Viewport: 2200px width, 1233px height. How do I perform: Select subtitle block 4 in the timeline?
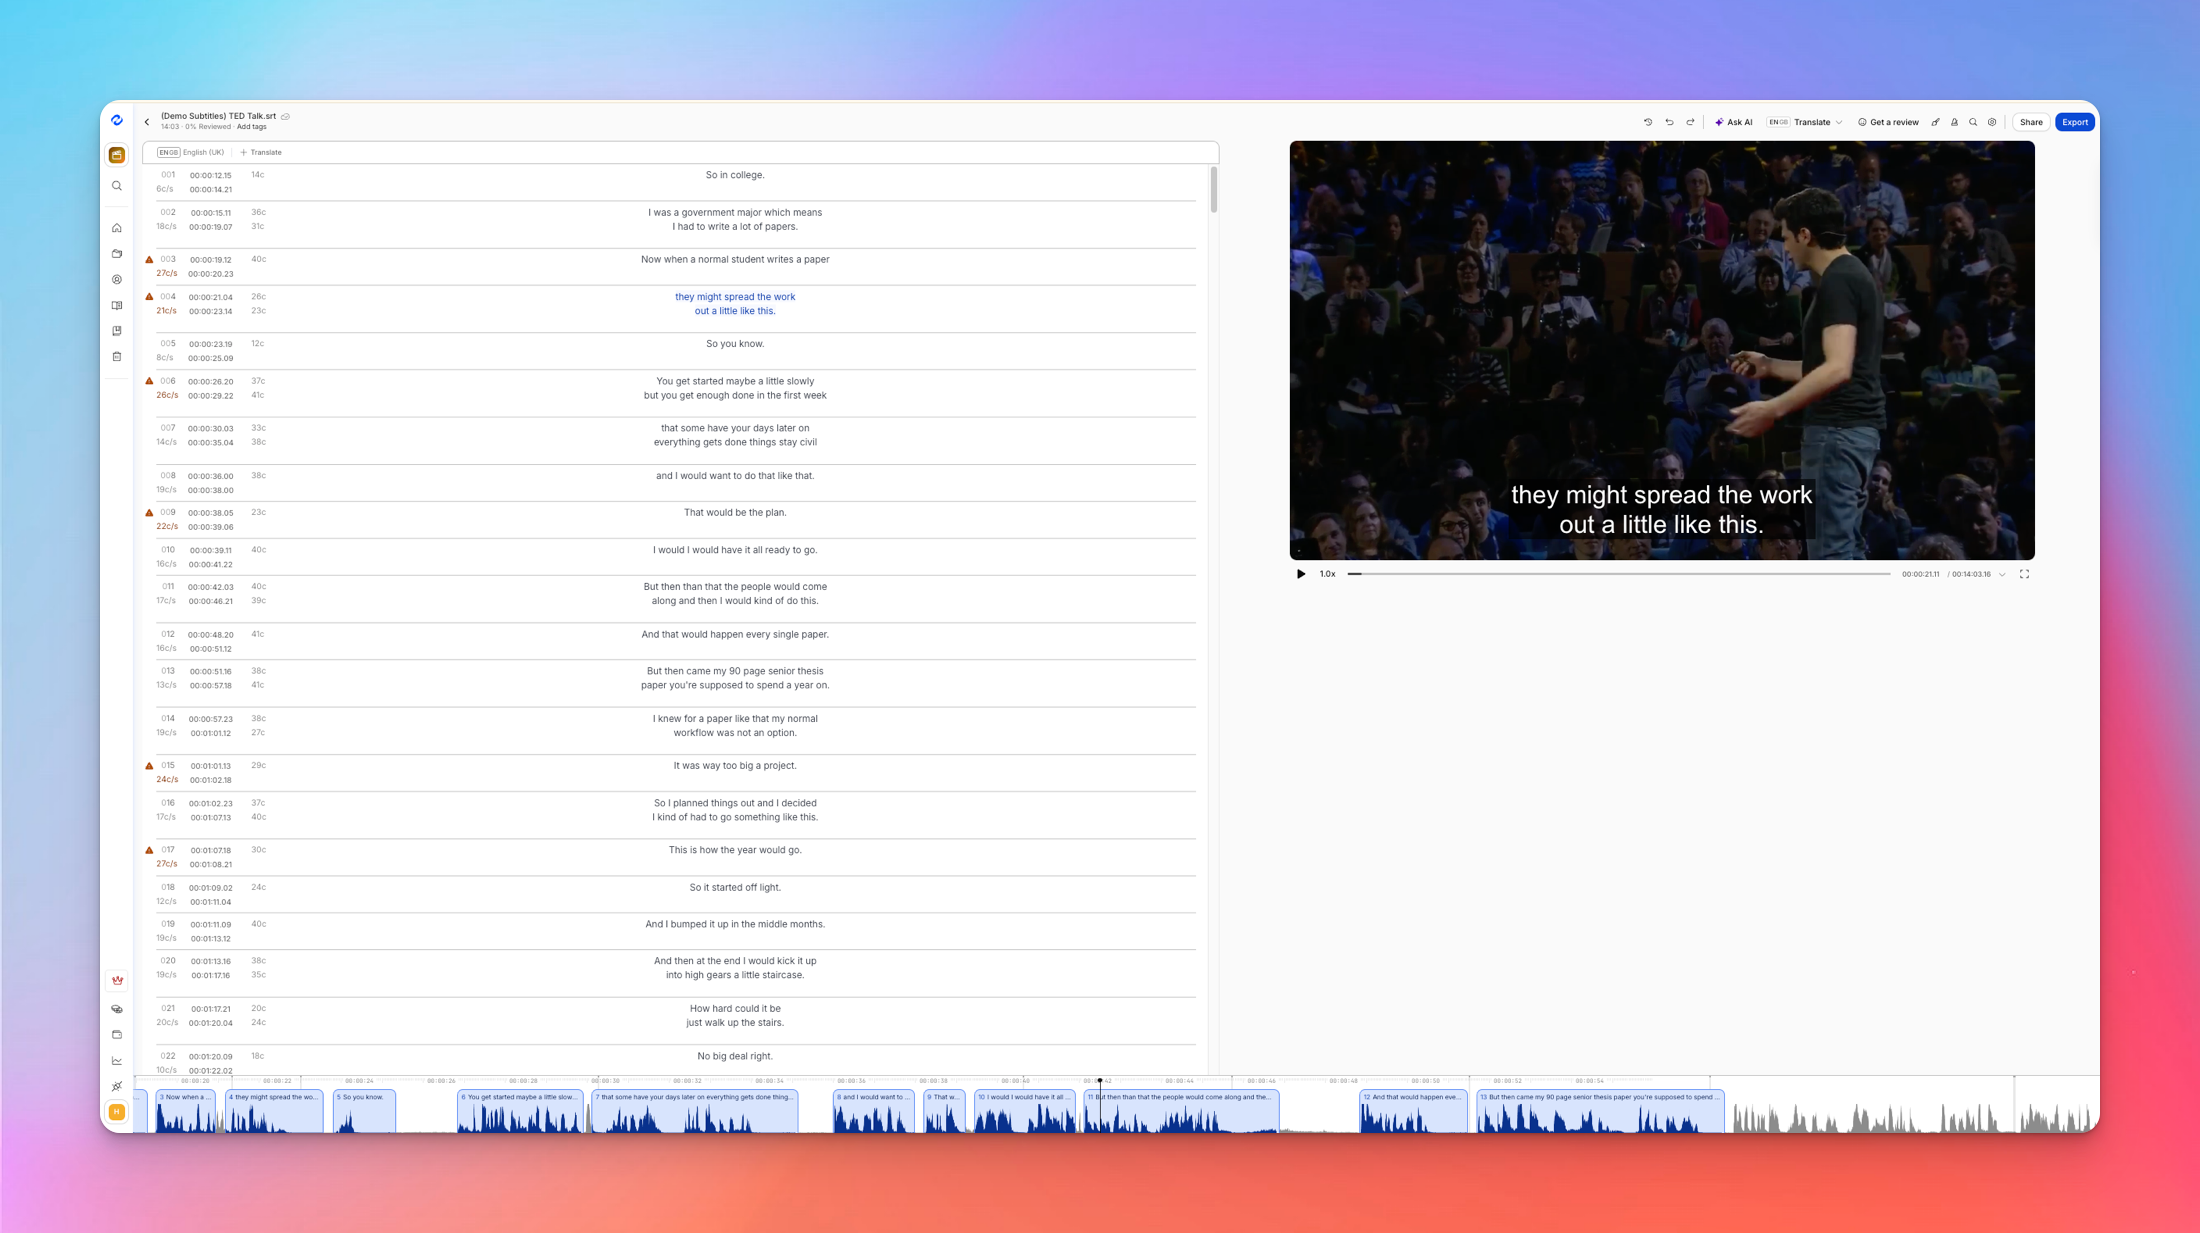[273, 1110]
